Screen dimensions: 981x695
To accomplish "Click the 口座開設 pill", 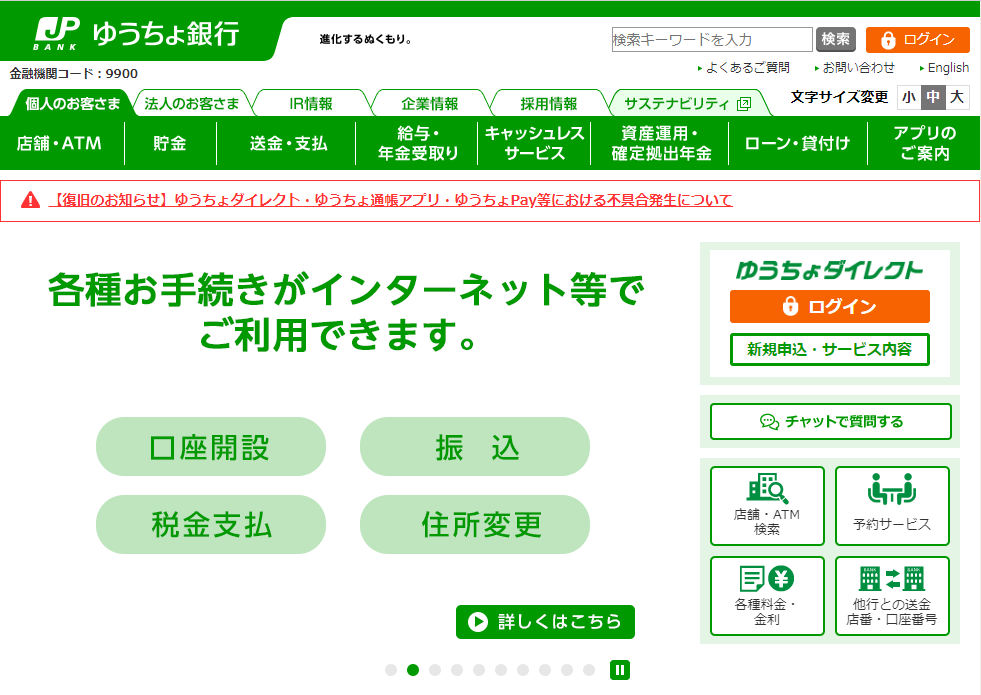I will [211, 447].
